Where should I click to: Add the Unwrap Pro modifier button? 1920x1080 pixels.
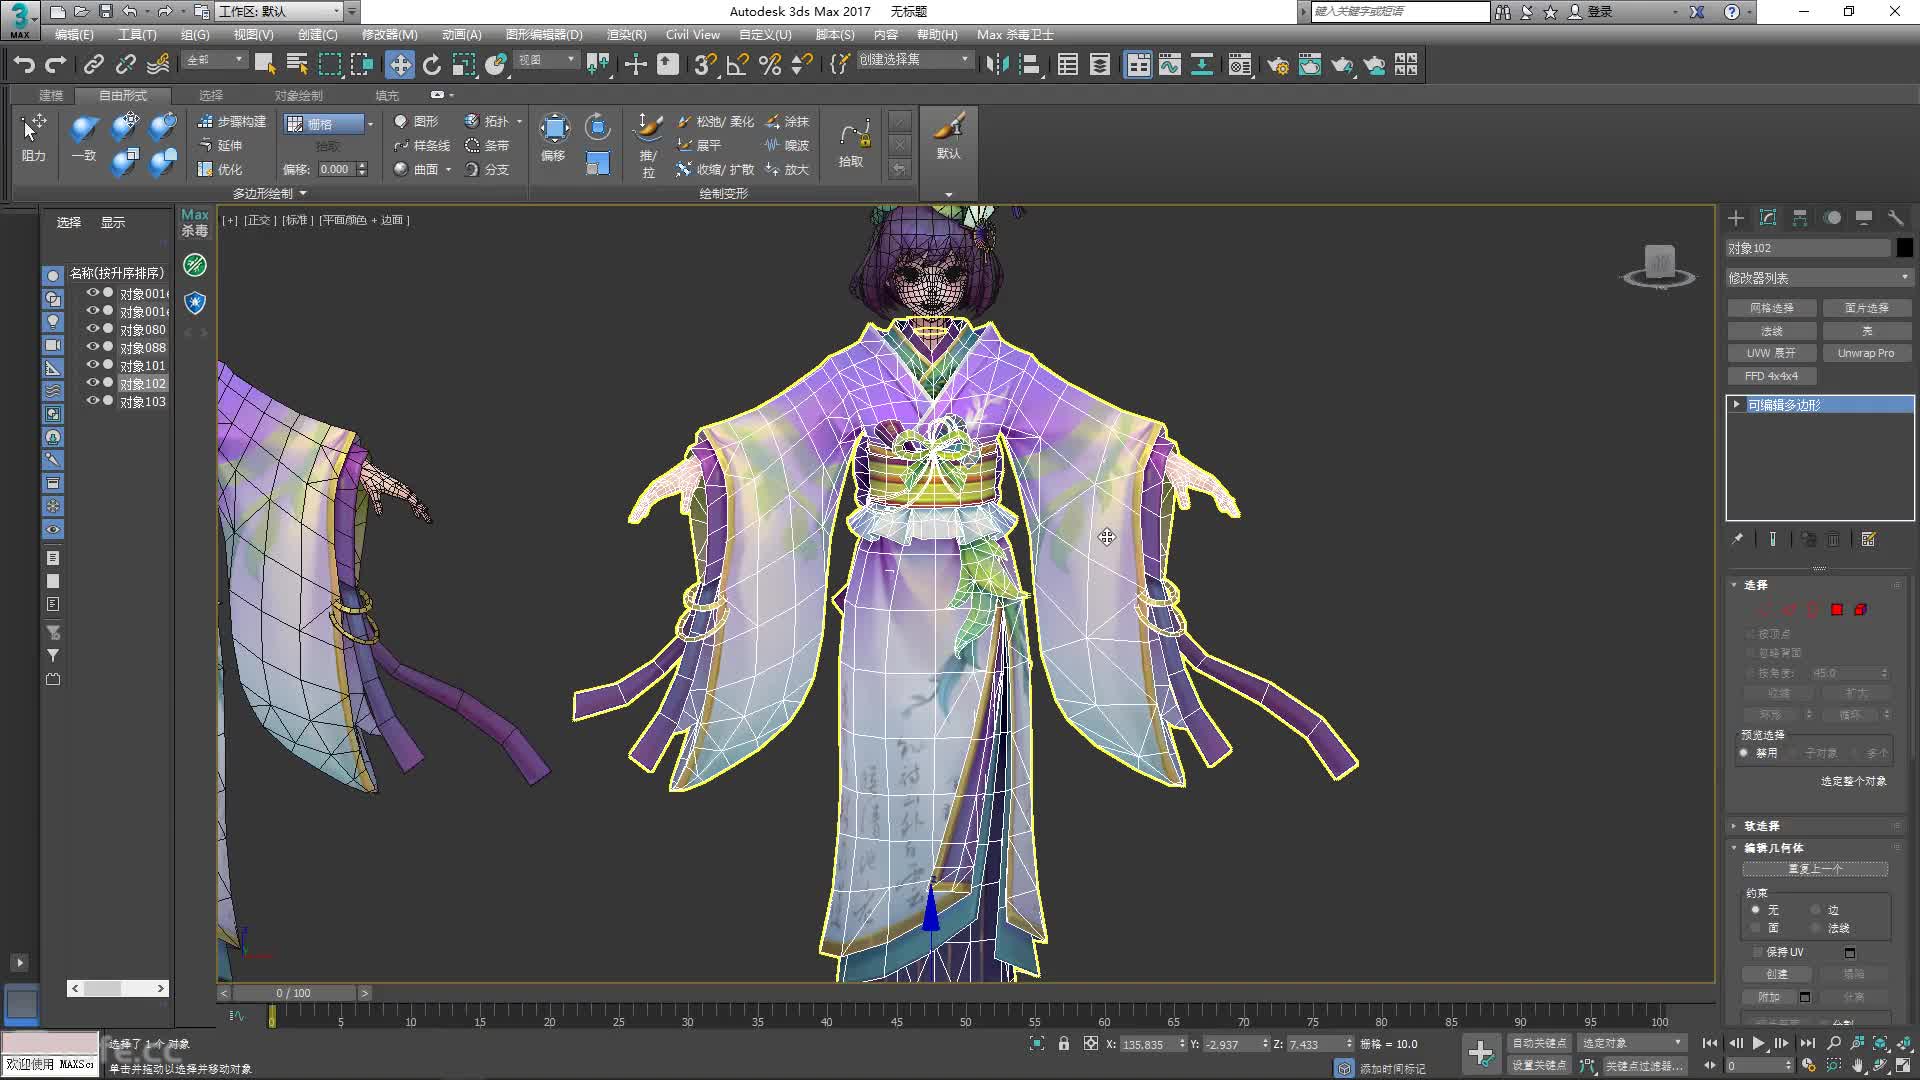[1866, 353]
